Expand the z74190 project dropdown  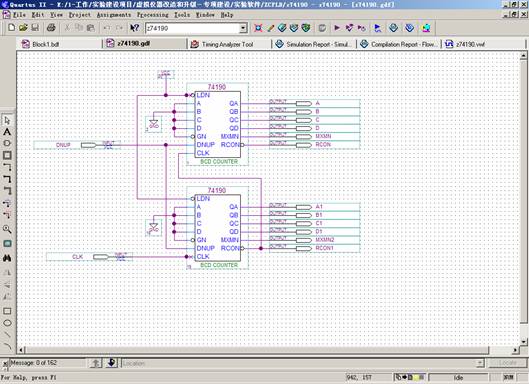tap(243, 28)
